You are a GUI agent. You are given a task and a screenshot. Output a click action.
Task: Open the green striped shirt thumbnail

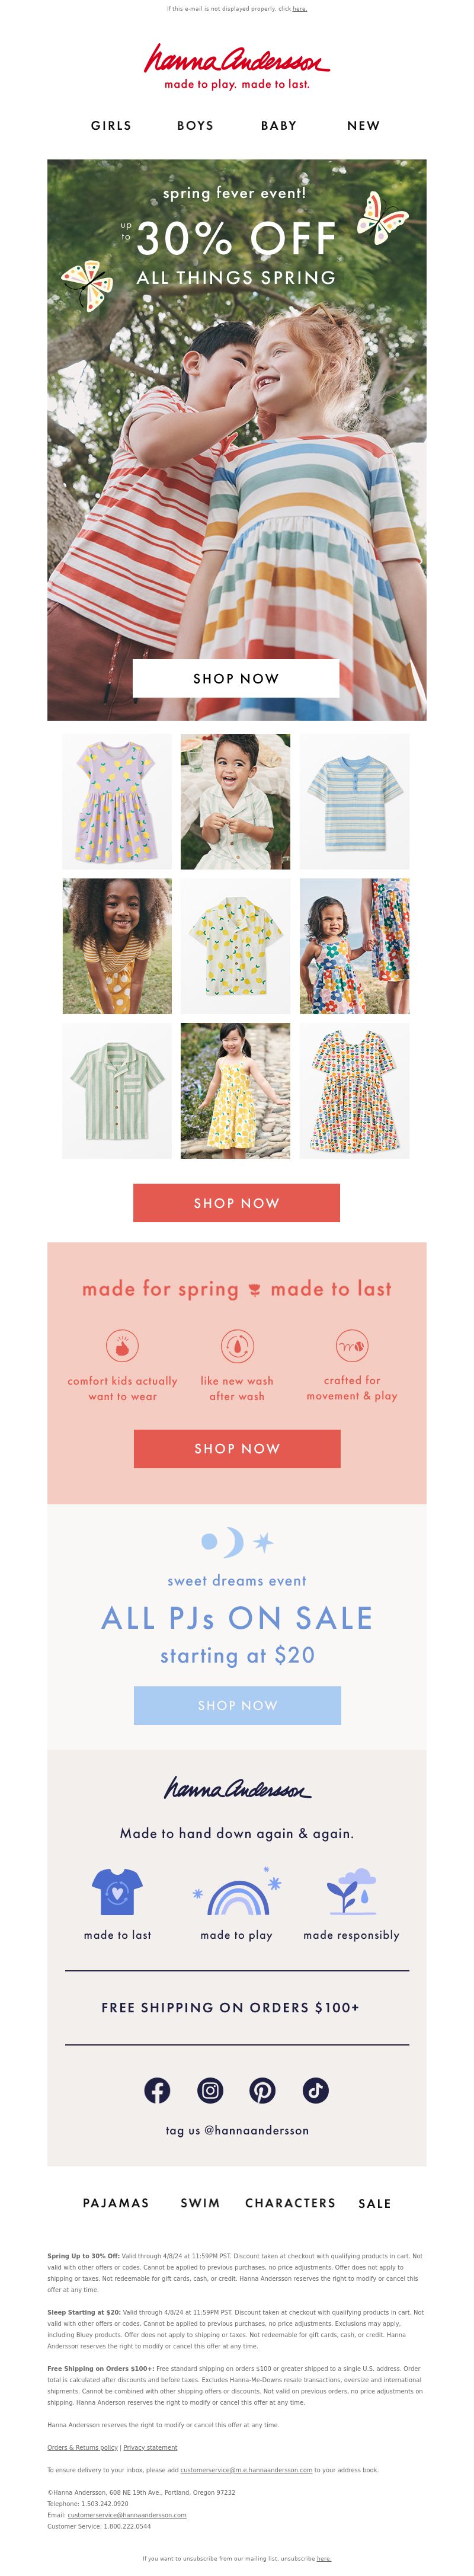point(117,1091)
